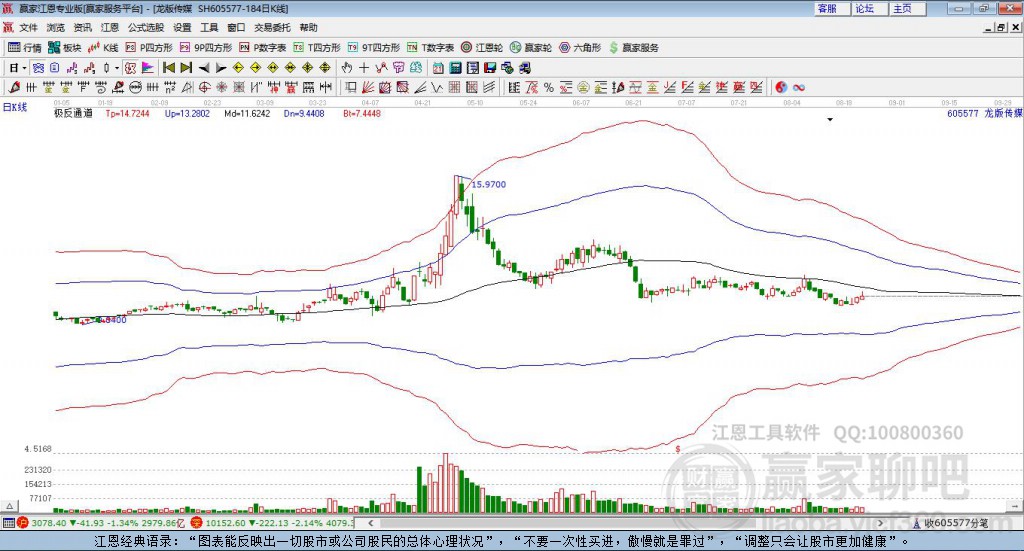
Task: Click the 极反通道 indicator name
Action: (x=73, y=114)
